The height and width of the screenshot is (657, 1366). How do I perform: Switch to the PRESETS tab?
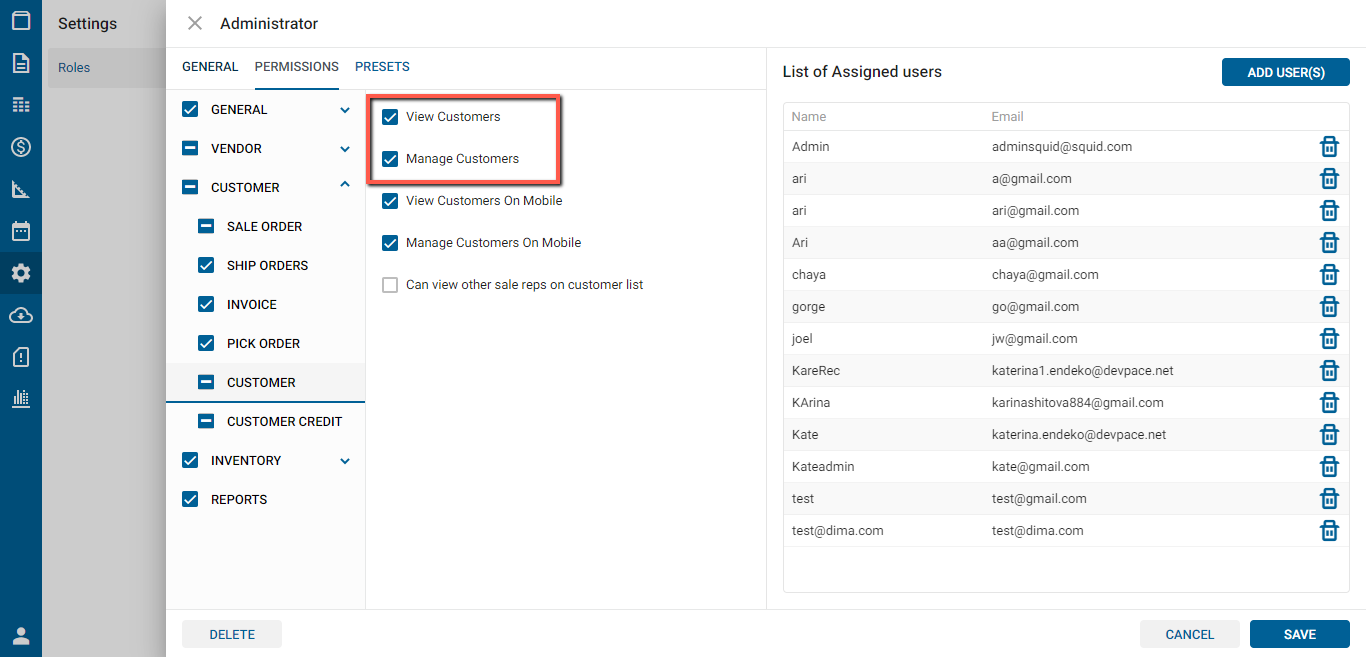point(382,67)
